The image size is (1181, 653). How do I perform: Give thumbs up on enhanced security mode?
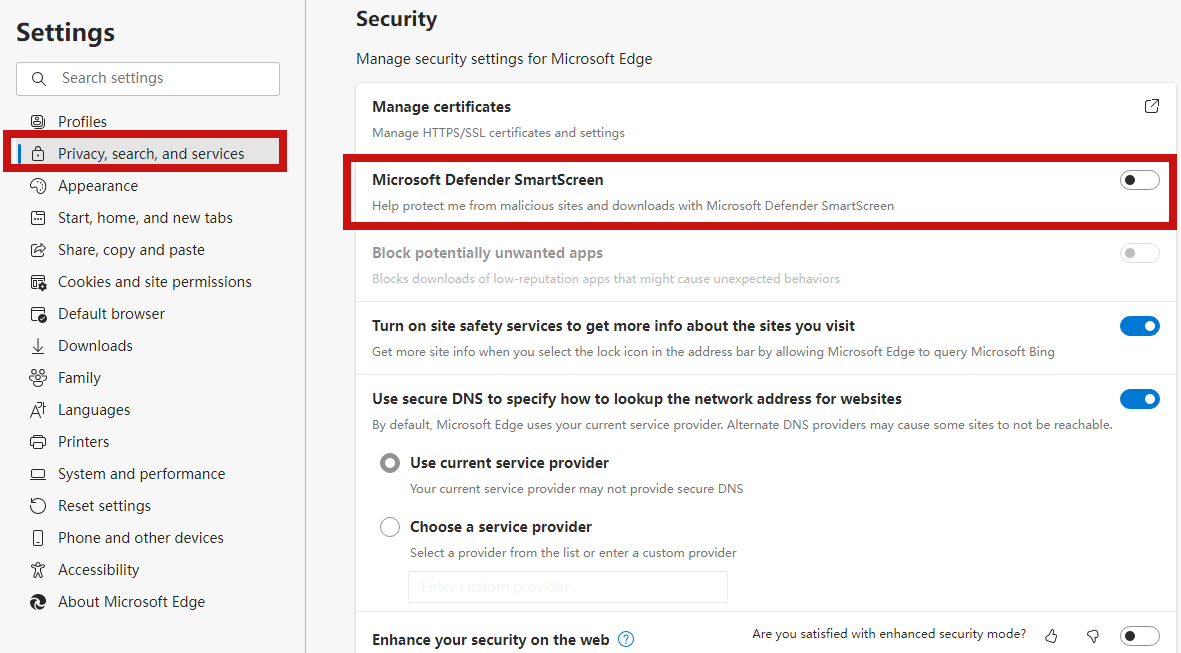1050,635
